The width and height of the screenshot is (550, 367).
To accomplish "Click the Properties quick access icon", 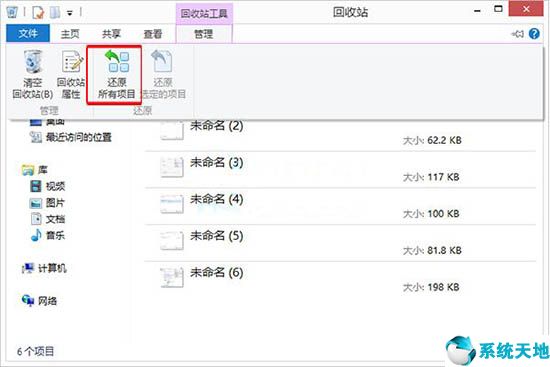I will click(38, 13).
